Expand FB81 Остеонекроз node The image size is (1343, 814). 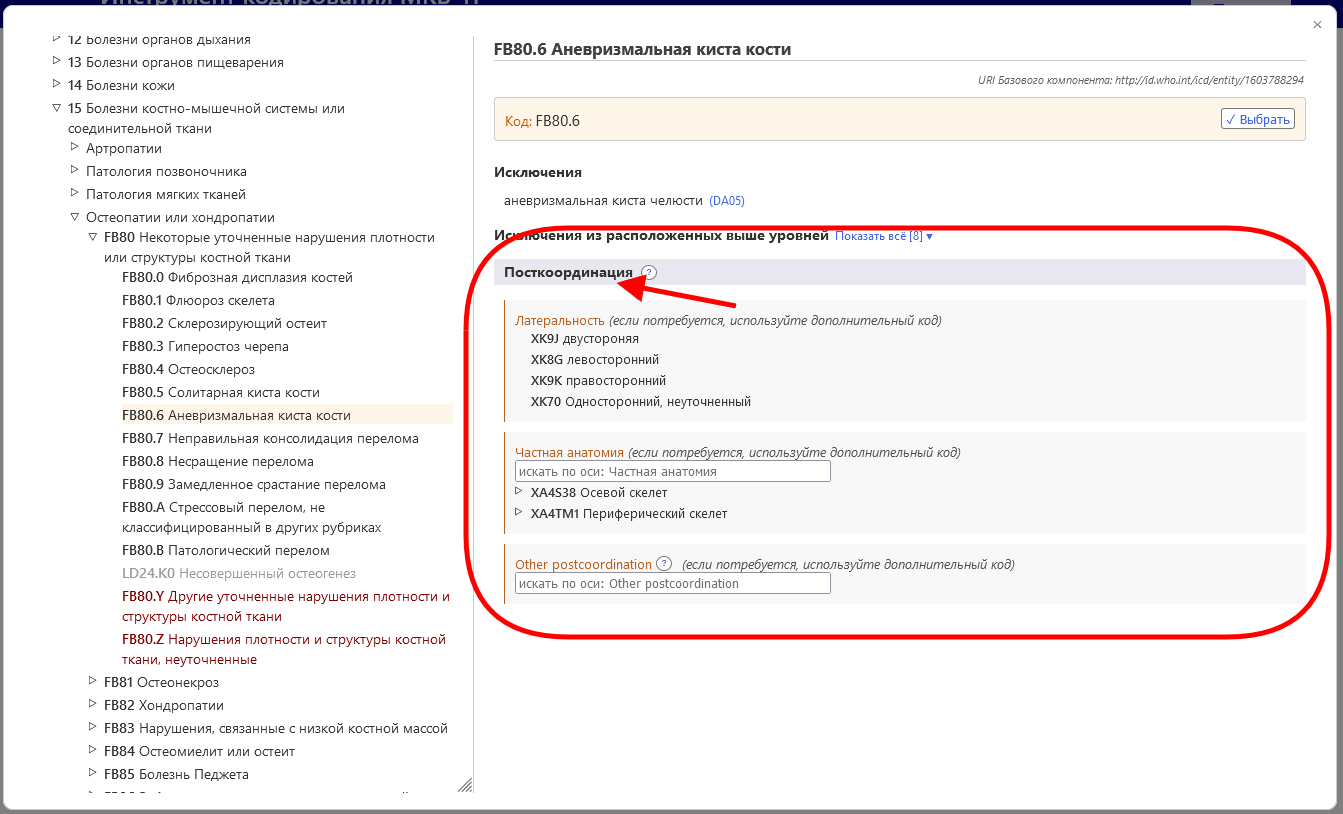92,681
